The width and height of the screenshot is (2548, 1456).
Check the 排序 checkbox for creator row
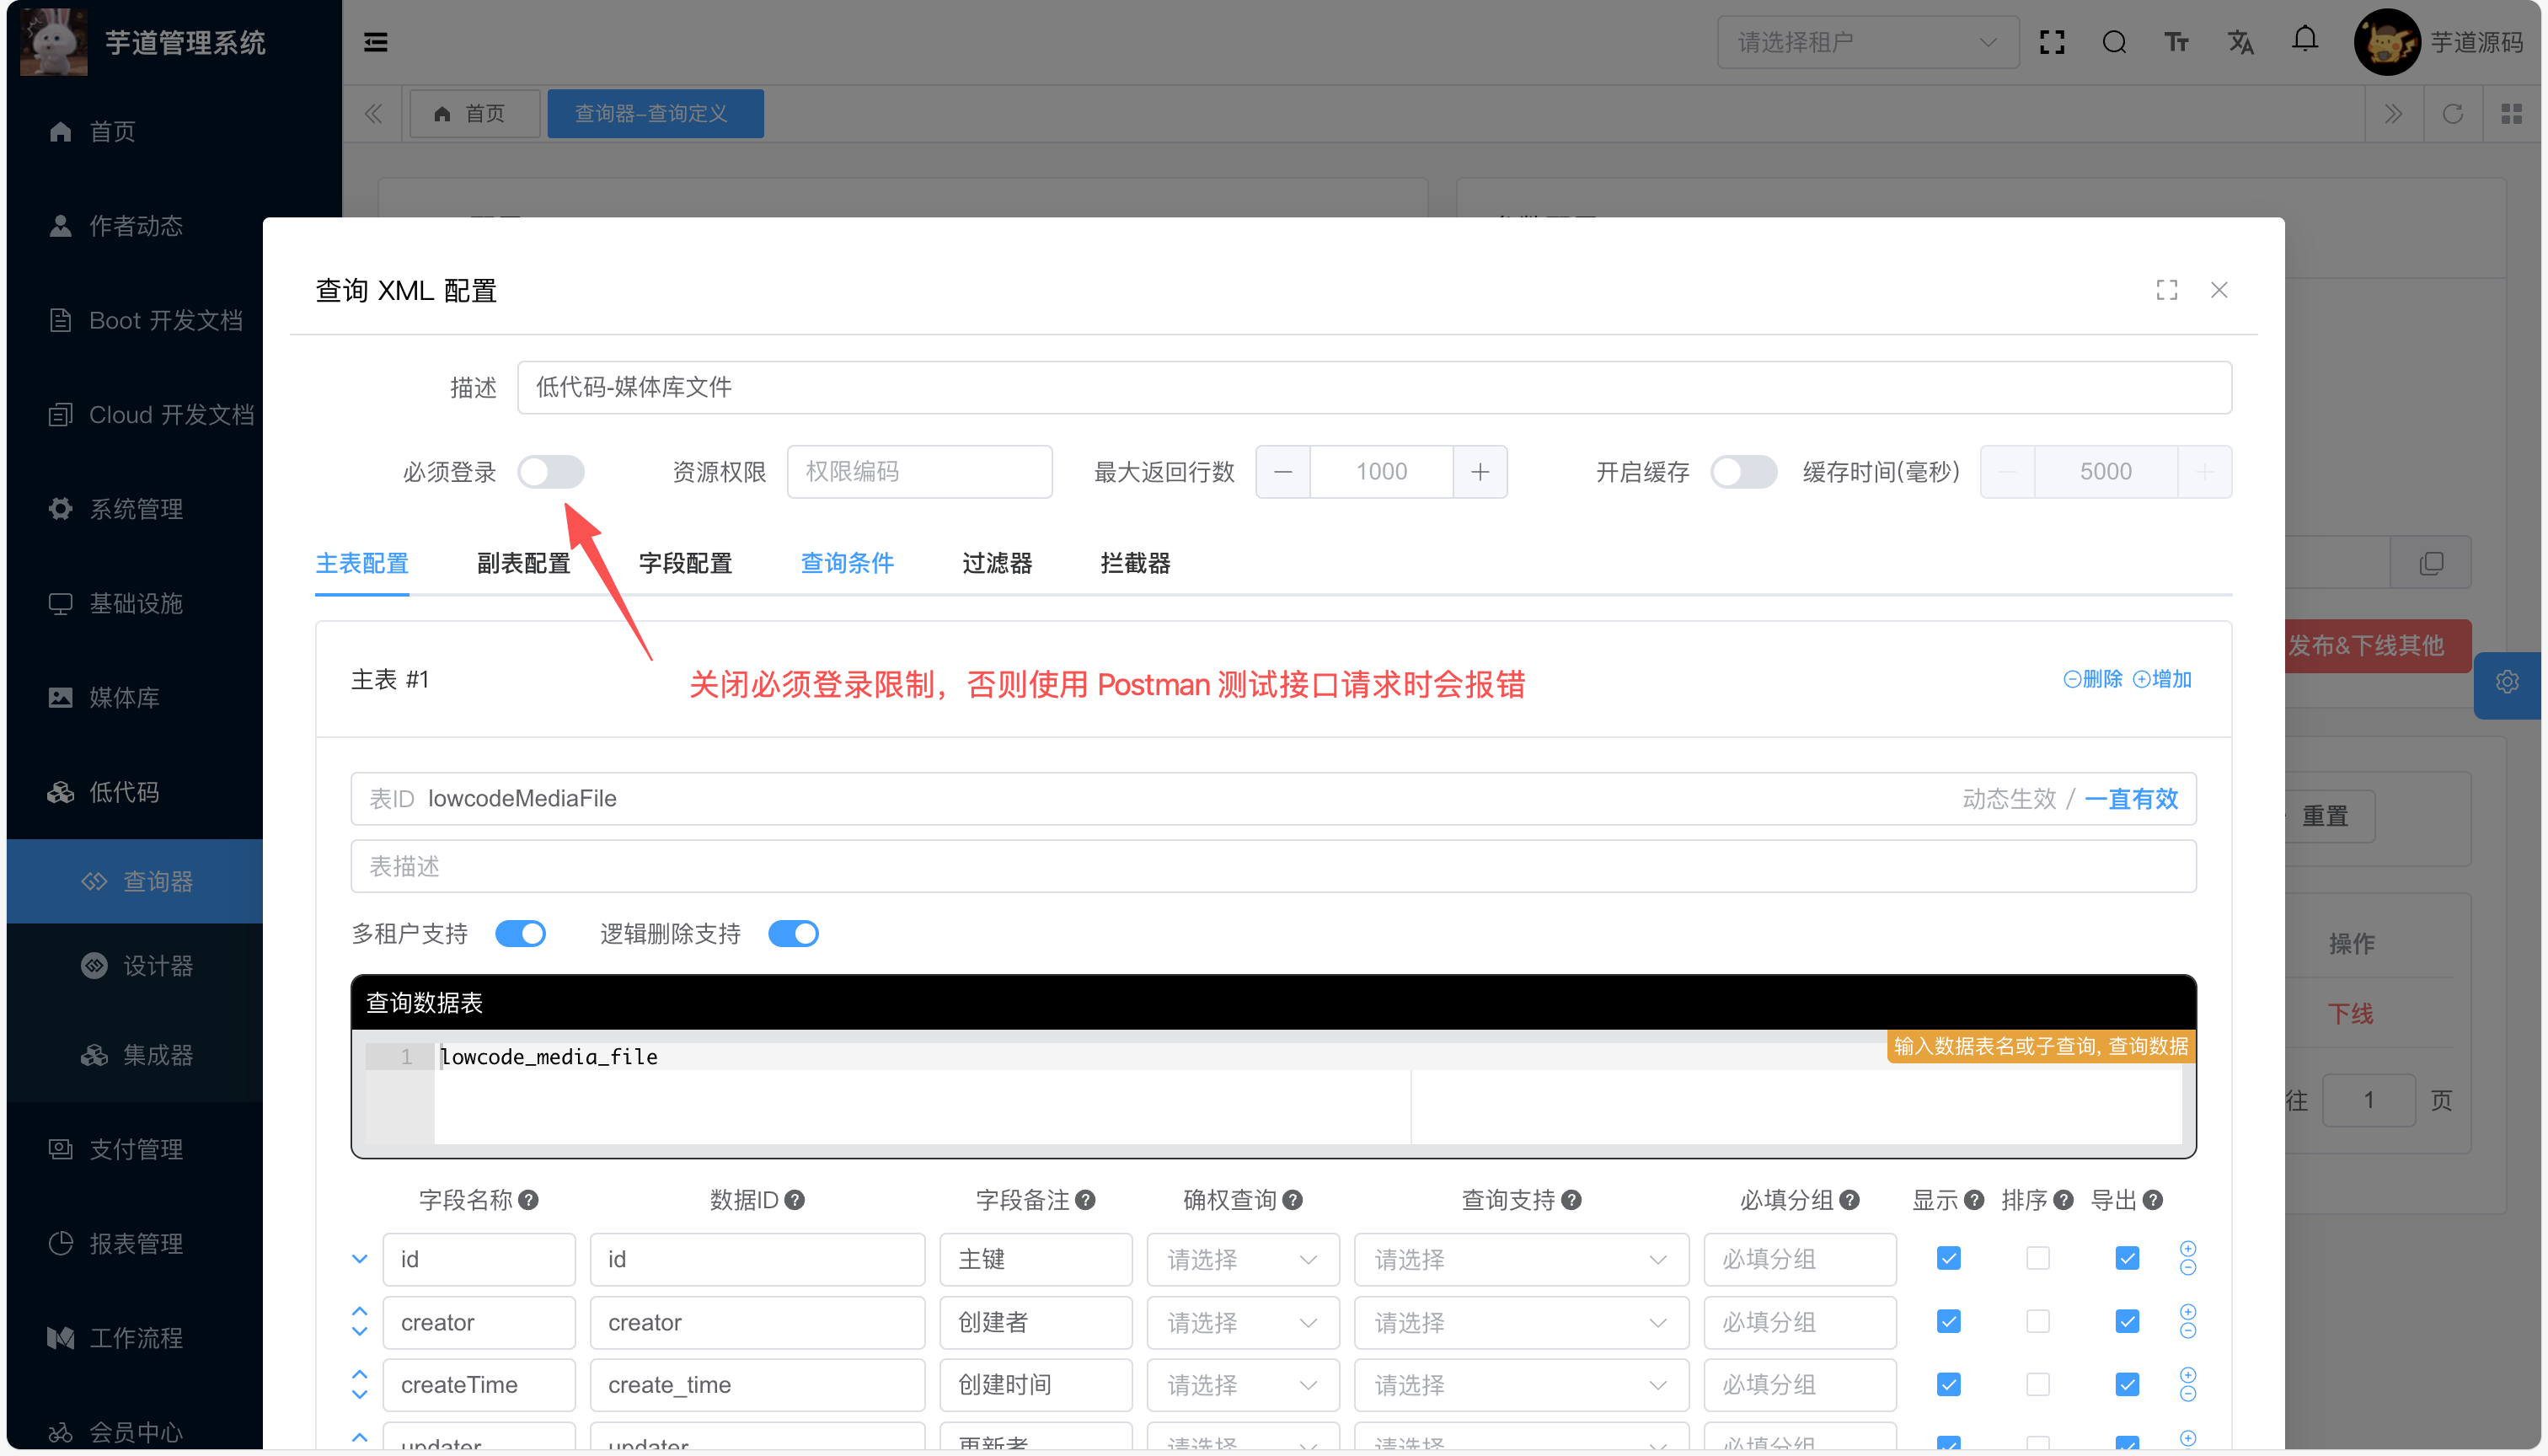[x=2037, y=1322]
